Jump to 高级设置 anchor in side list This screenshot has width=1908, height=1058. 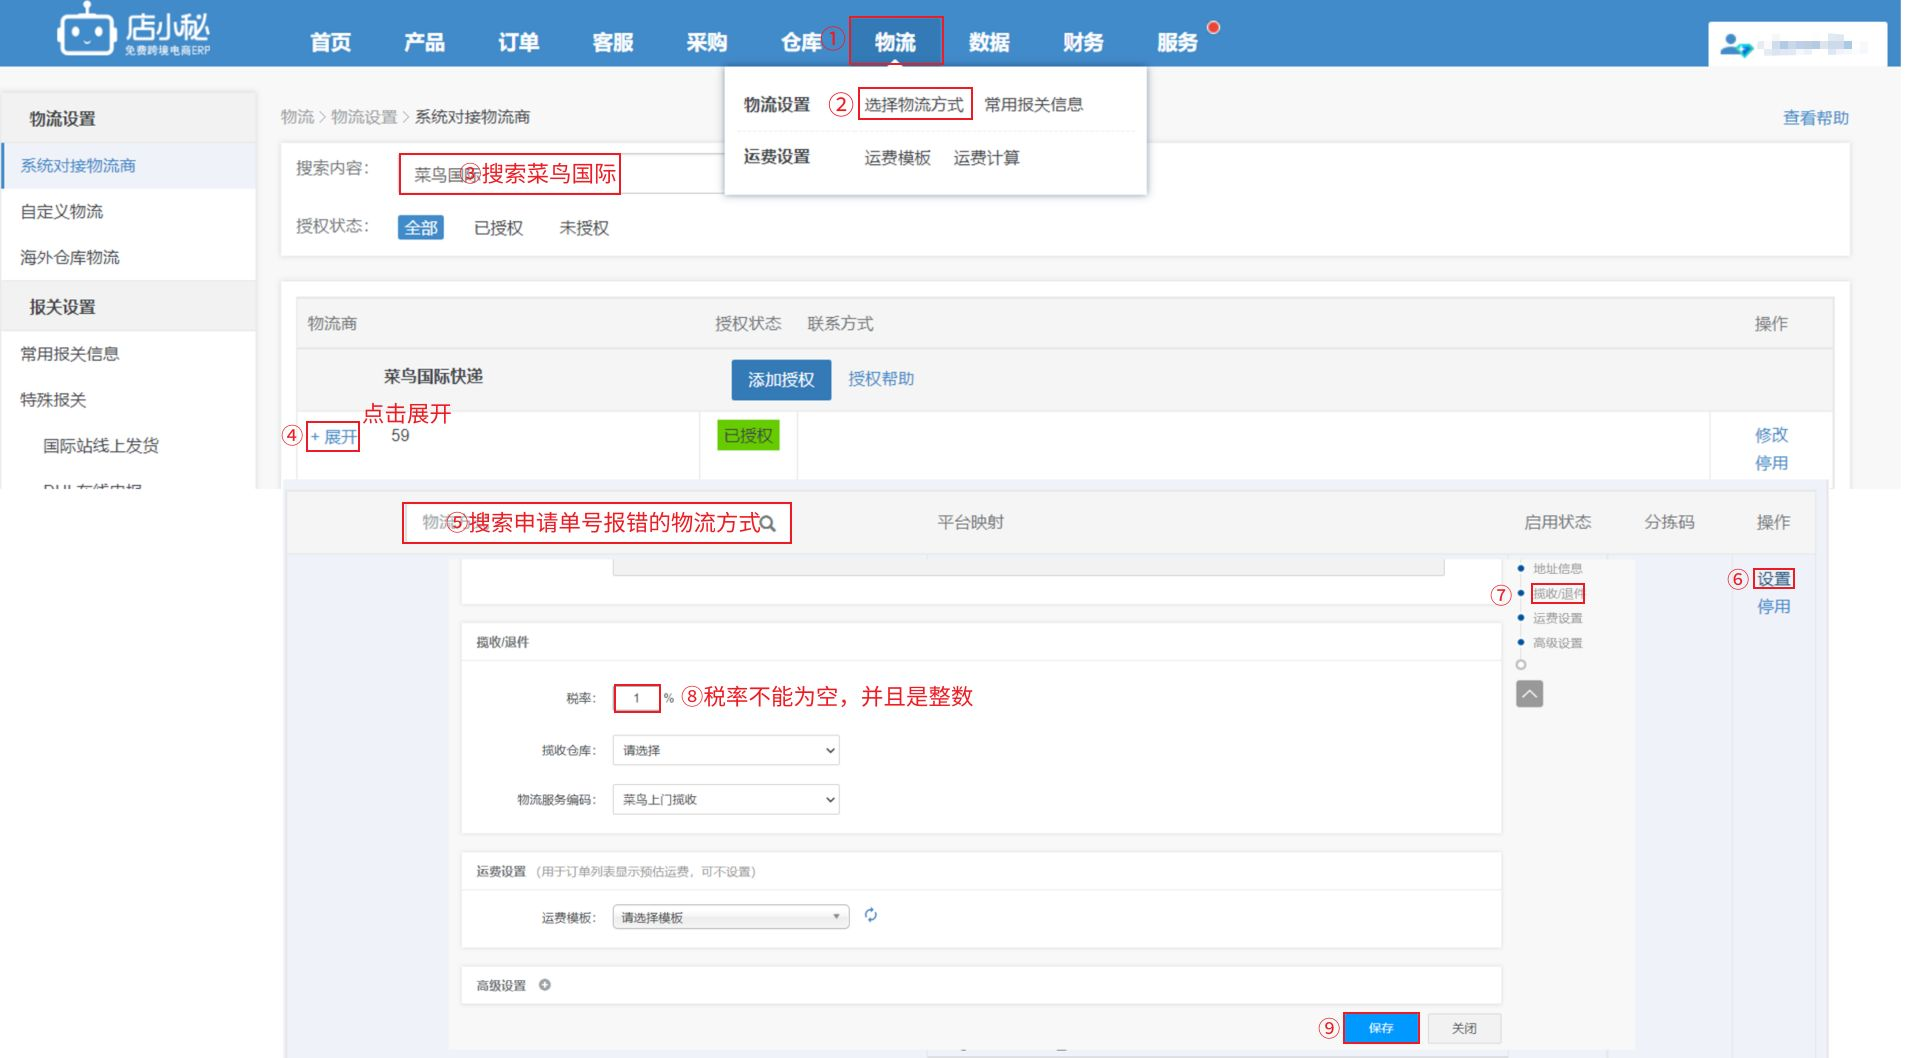1557,643
